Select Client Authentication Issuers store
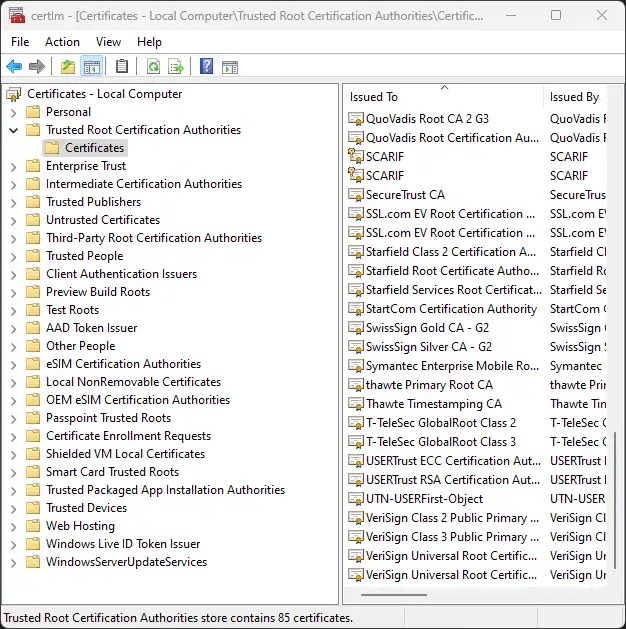 tap(122, 274)
